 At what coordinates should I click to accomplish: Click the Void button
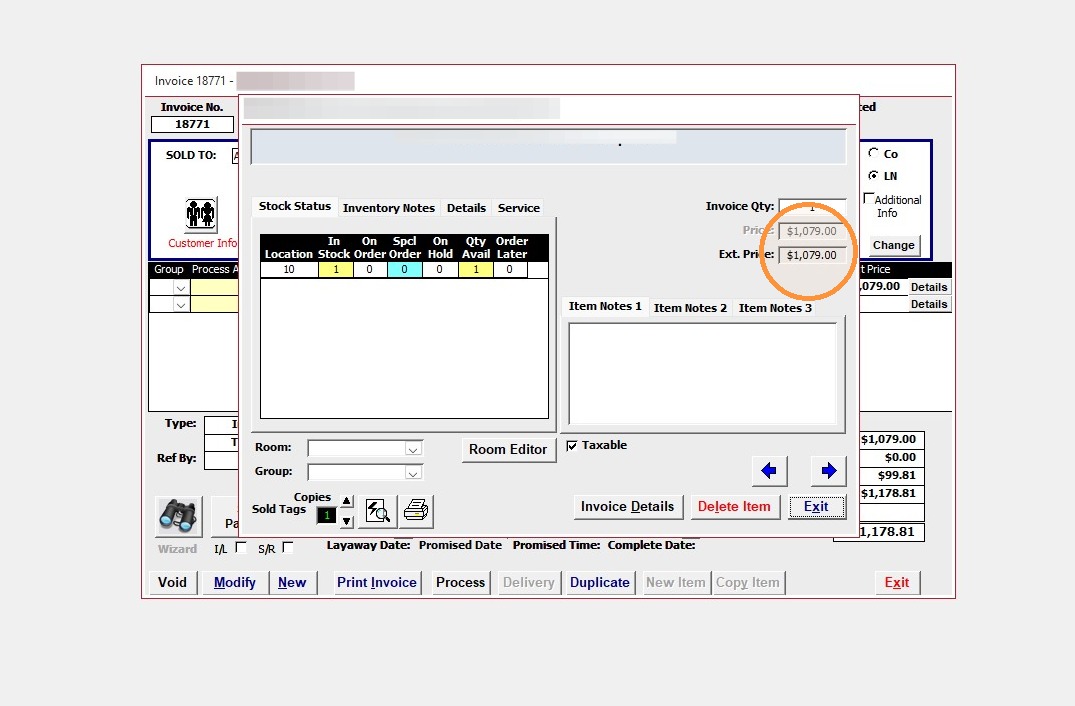(x=172, y=583)
